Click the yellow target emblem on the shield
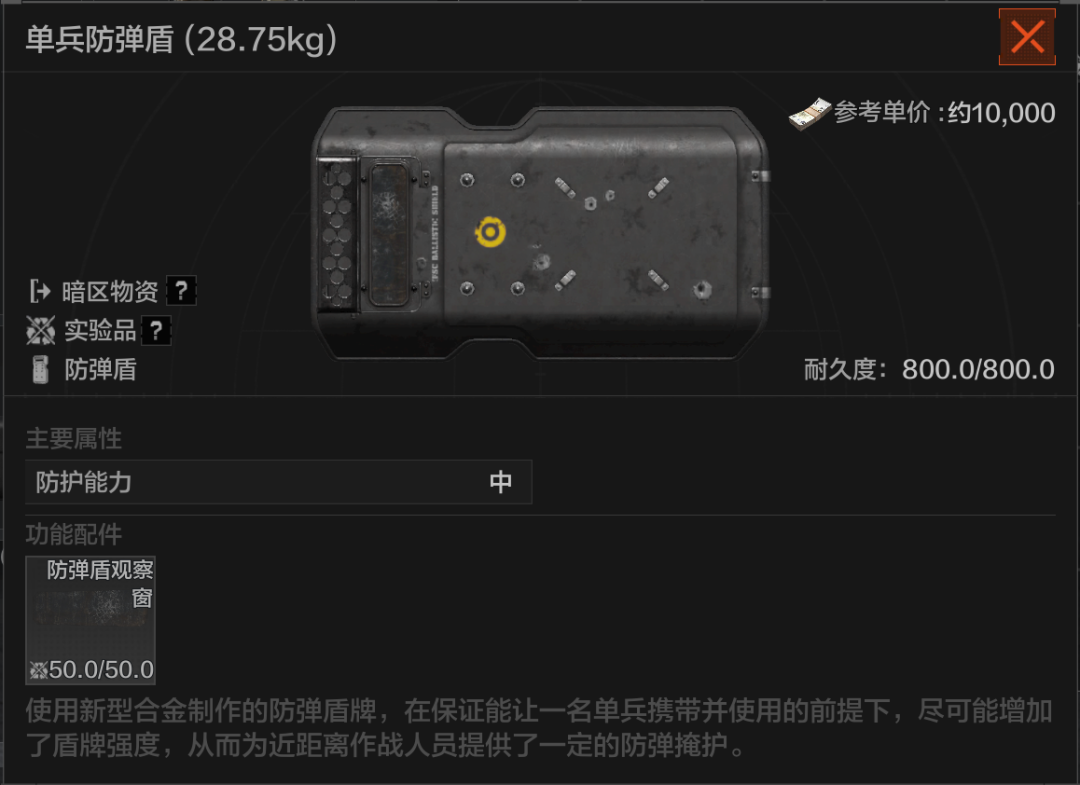 click(490, 232)
